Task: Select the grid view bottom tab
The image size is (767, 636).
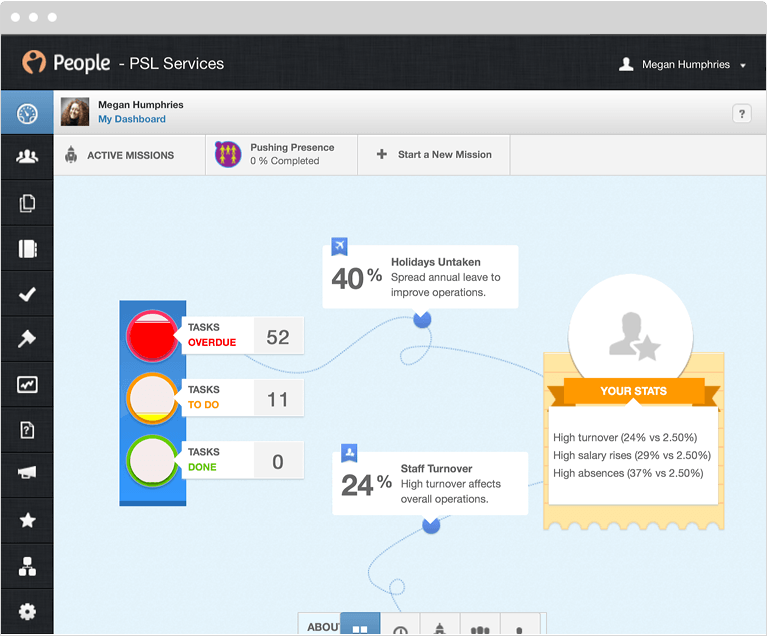Action: pos(360,624)
